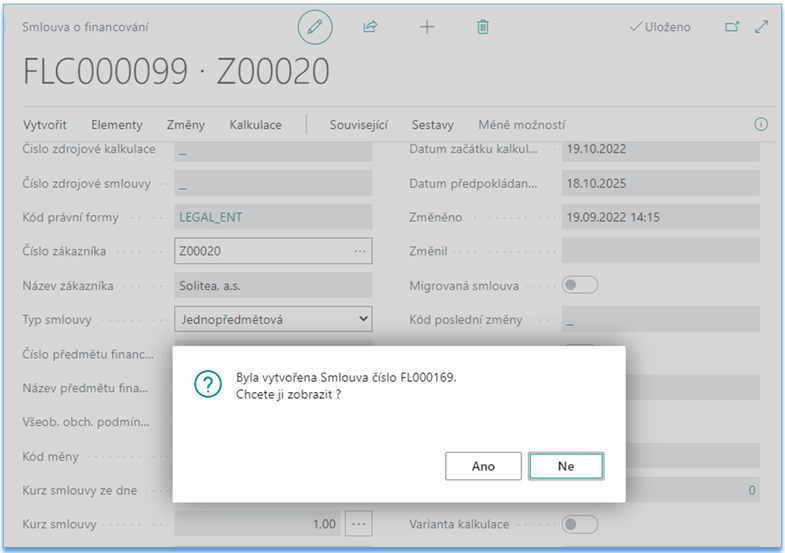This screenshot has width=785, height=553.
Task: Open lookup ellipsis in Číslo zákazníka
Action: [x=360, y=251]
